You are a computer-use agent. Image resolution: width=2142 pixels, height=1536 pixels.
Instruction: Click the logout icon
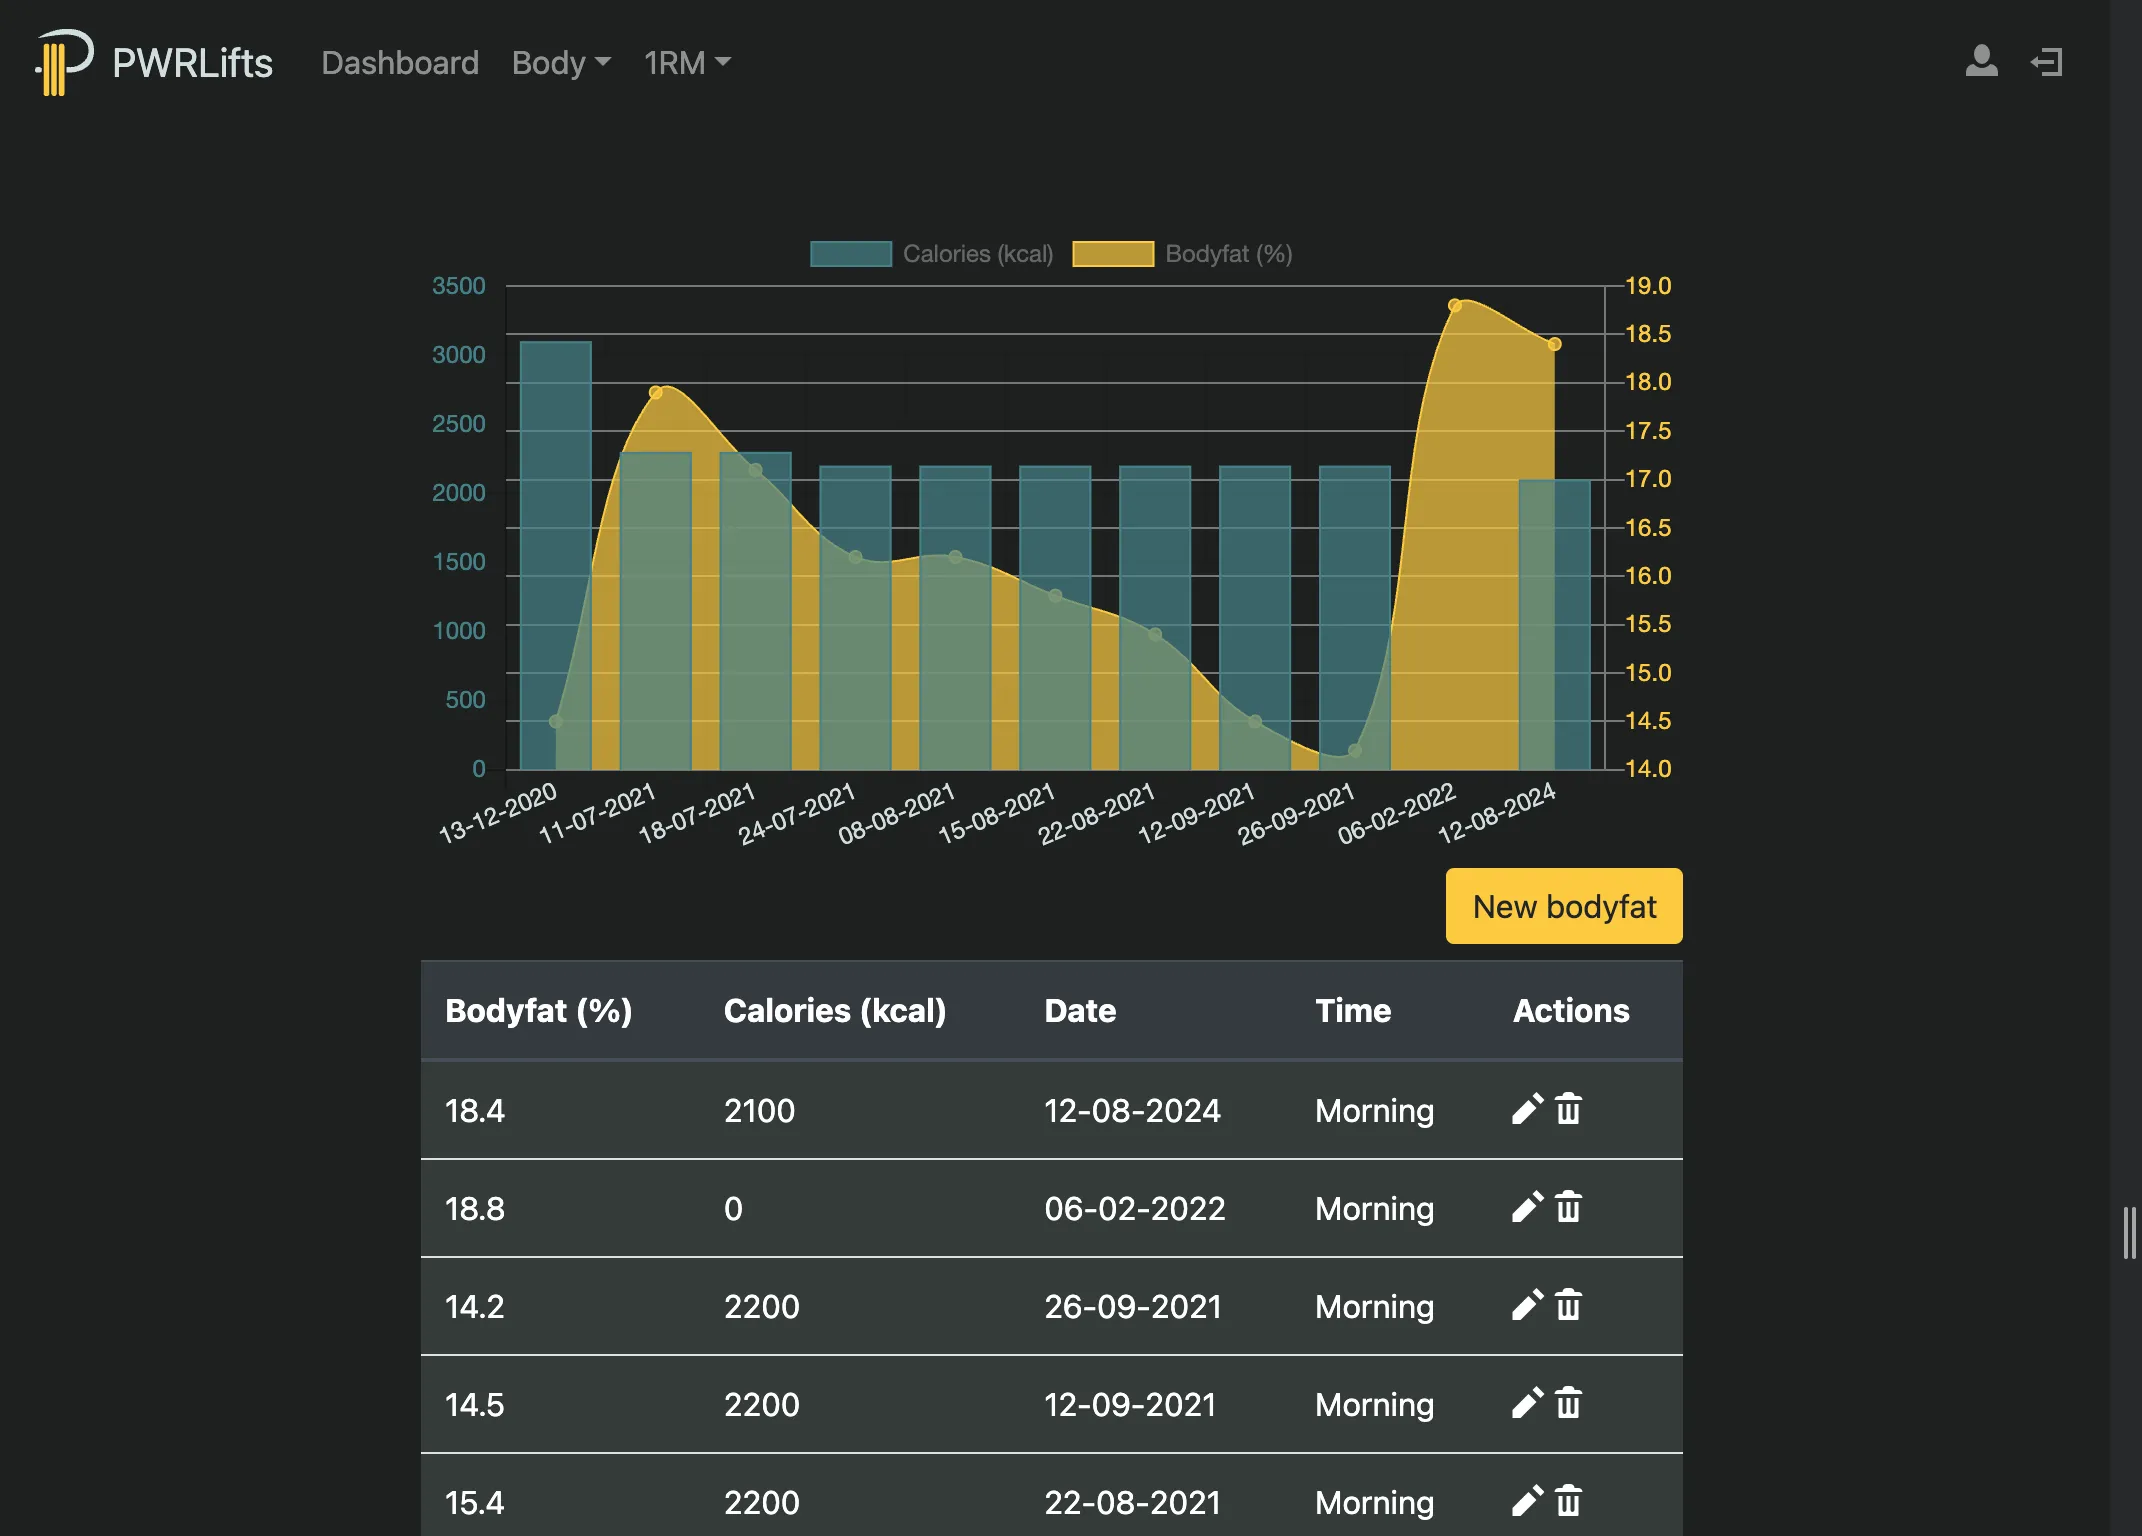(2047, 62)
